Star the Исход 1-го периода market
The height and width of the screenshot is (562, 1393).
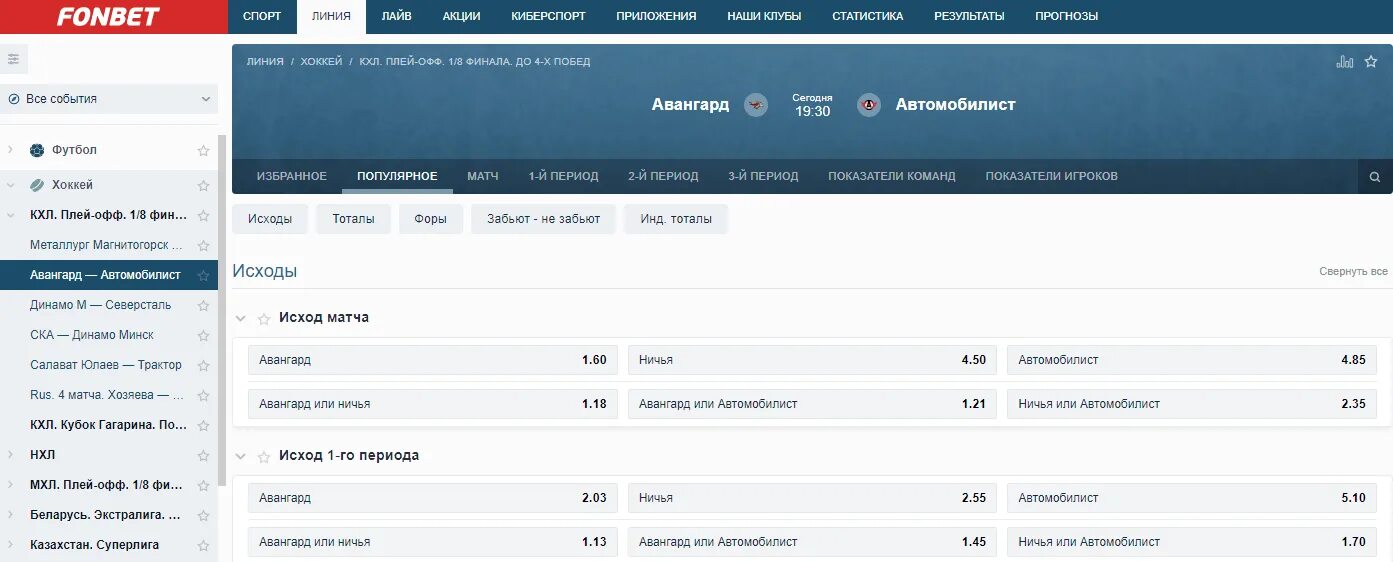click(264, 456)
